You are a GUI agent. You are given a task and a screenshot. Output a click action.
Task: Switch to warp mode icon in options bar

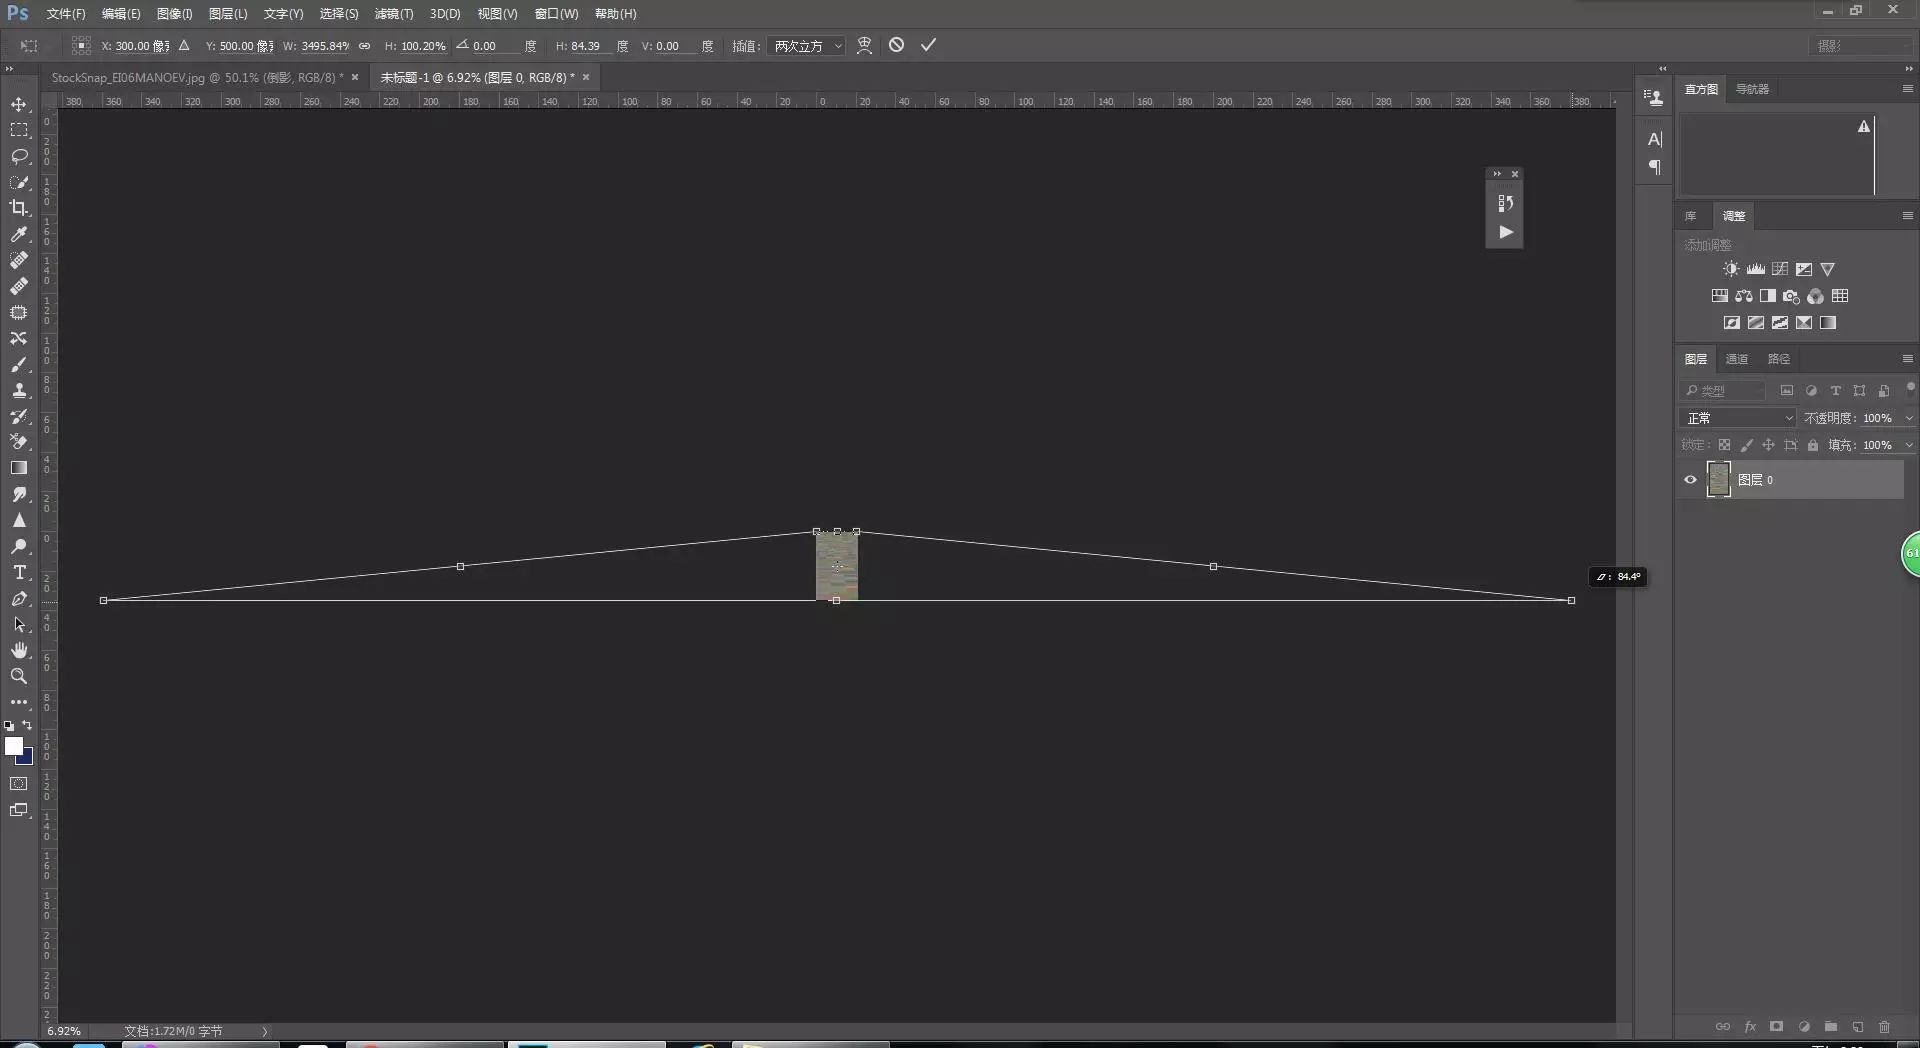[865, 45]
